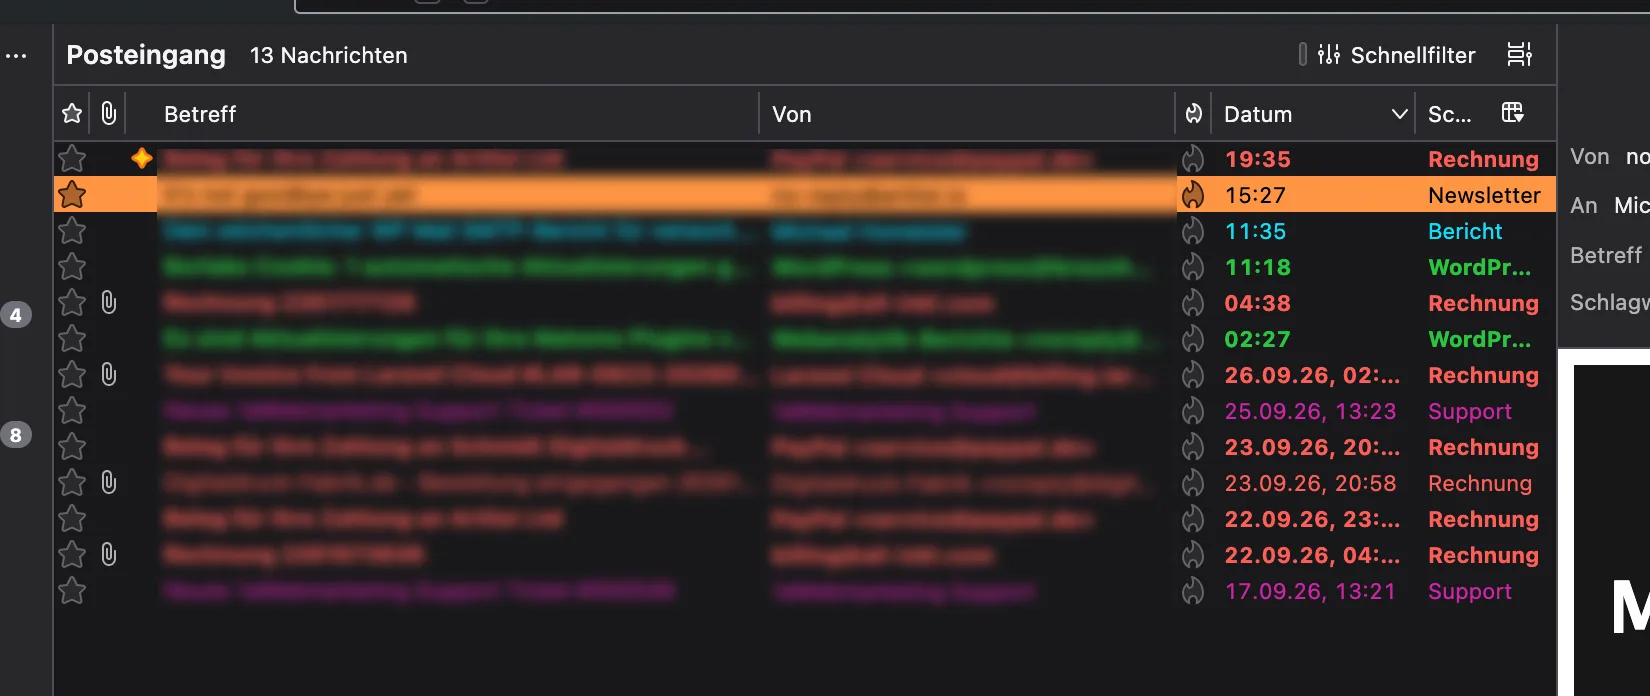Star the 02:27 WordPr... message
The width and height of the screenshot is (1650, 696).
[72, 339]
